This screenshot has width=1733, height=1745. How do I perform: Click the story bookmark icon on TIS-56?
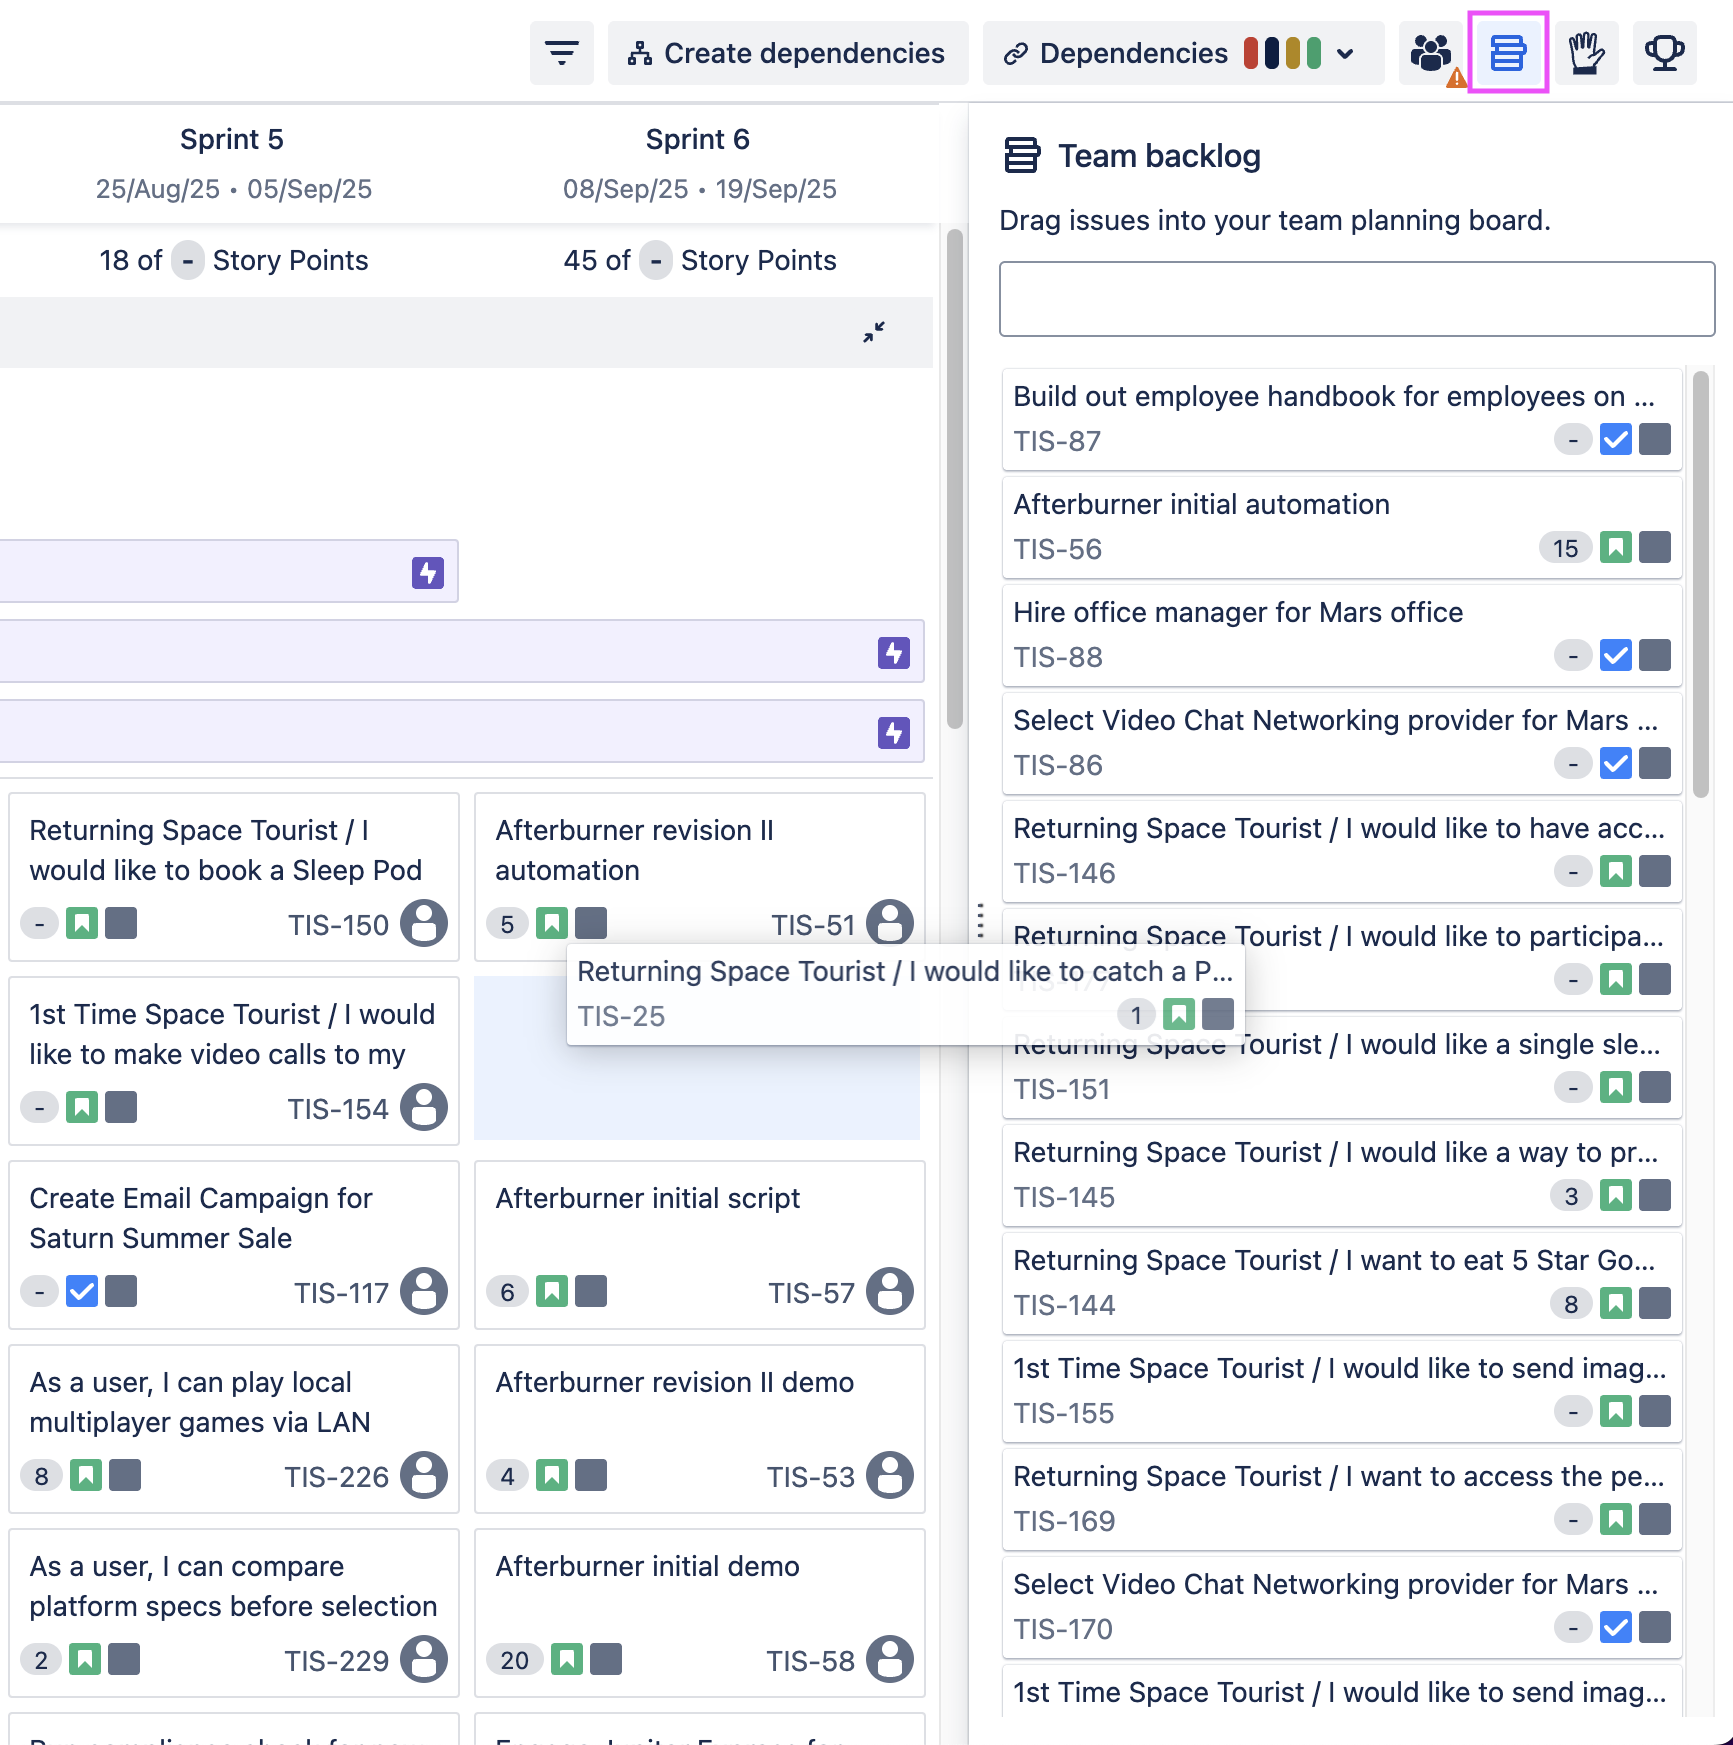[1615, 548]
